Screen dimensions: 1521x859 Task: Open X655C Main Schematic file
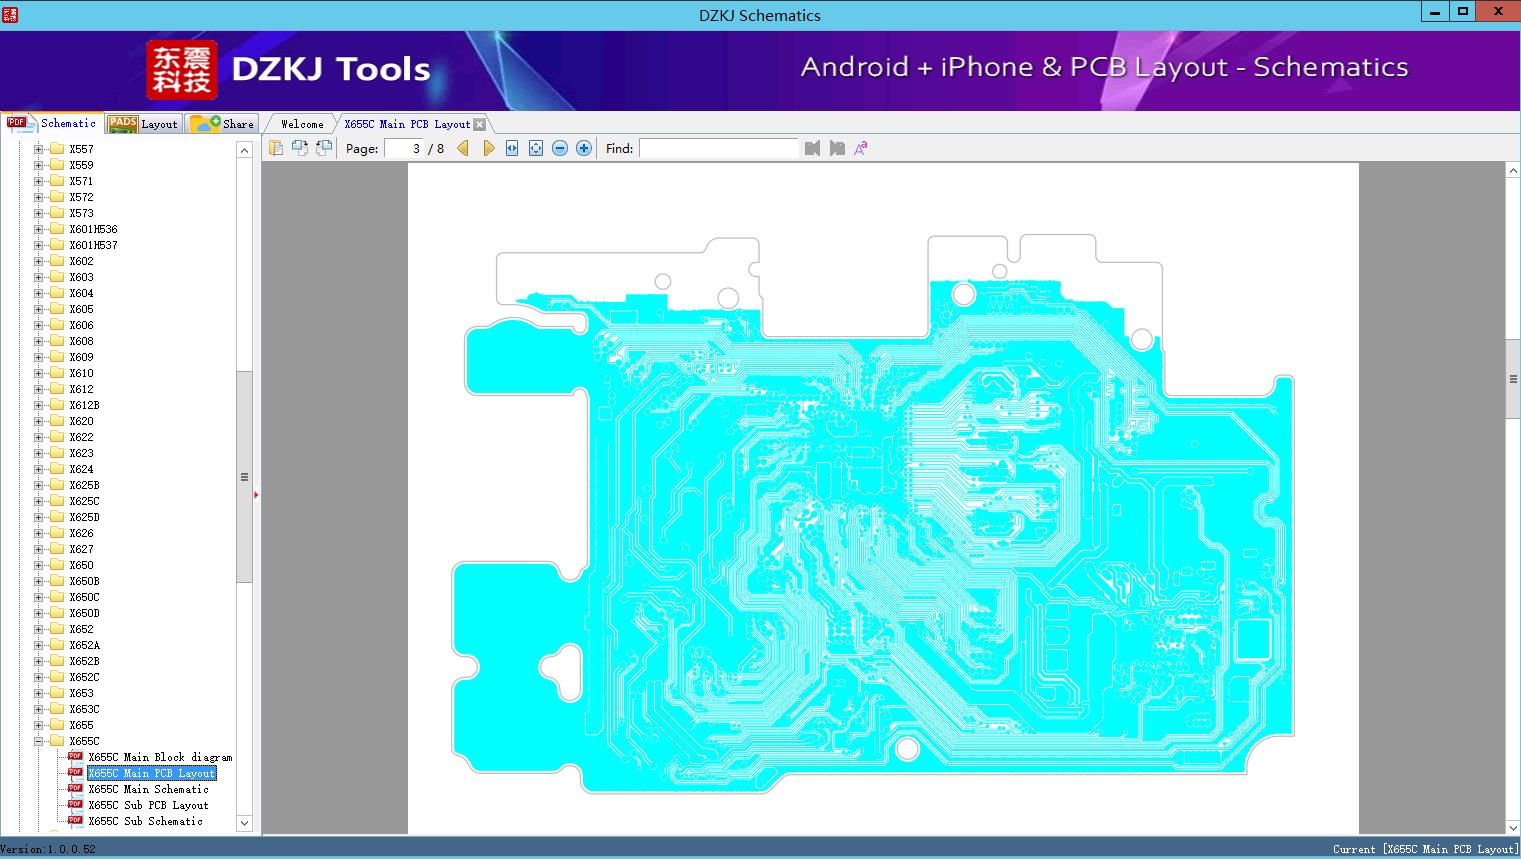tap(148, 789)
